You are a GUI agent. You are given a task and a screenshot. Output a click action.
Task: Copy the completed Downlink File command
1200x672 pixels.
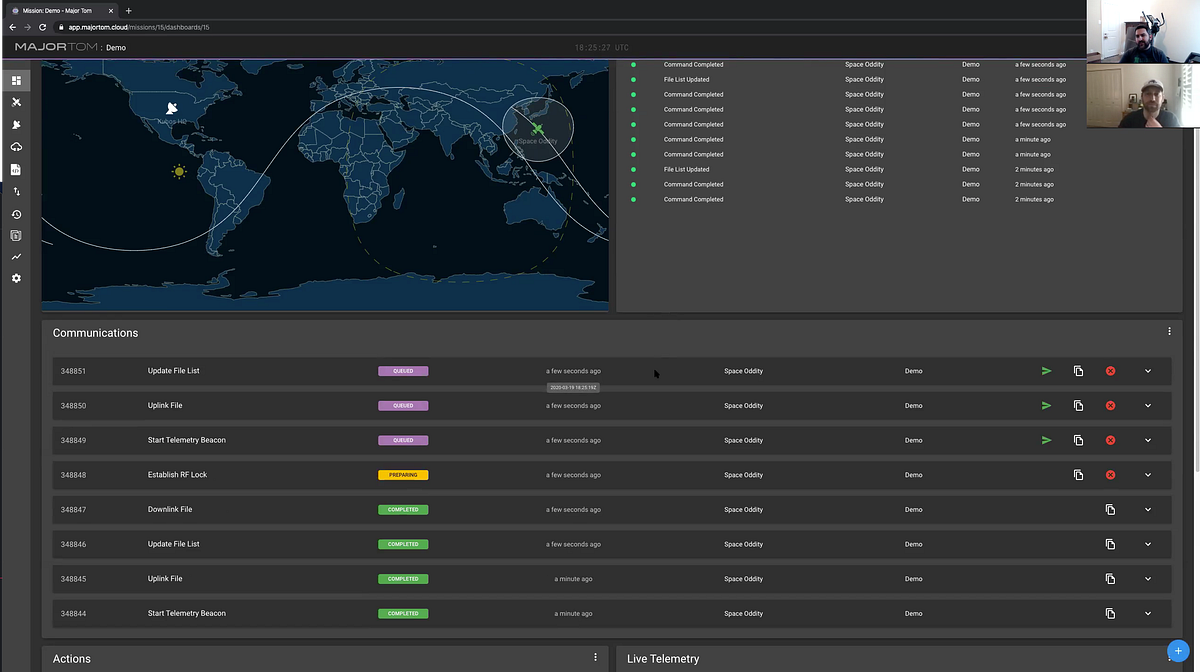1110,510
